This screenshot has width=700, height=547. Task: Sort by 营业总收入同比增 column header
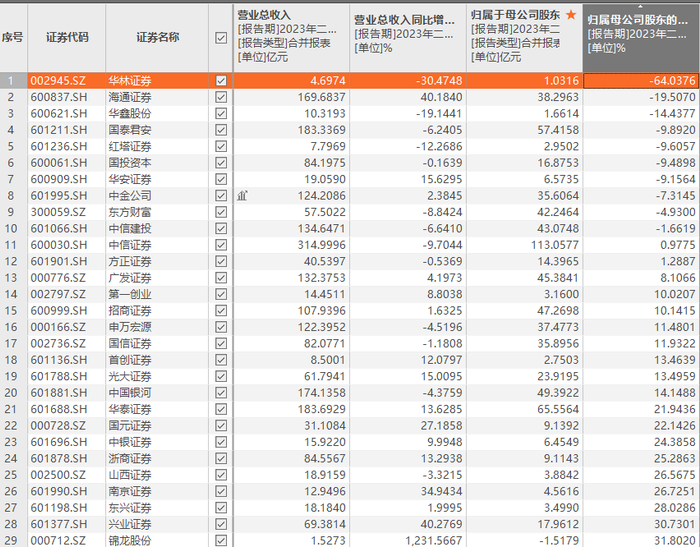pos(408,38)
